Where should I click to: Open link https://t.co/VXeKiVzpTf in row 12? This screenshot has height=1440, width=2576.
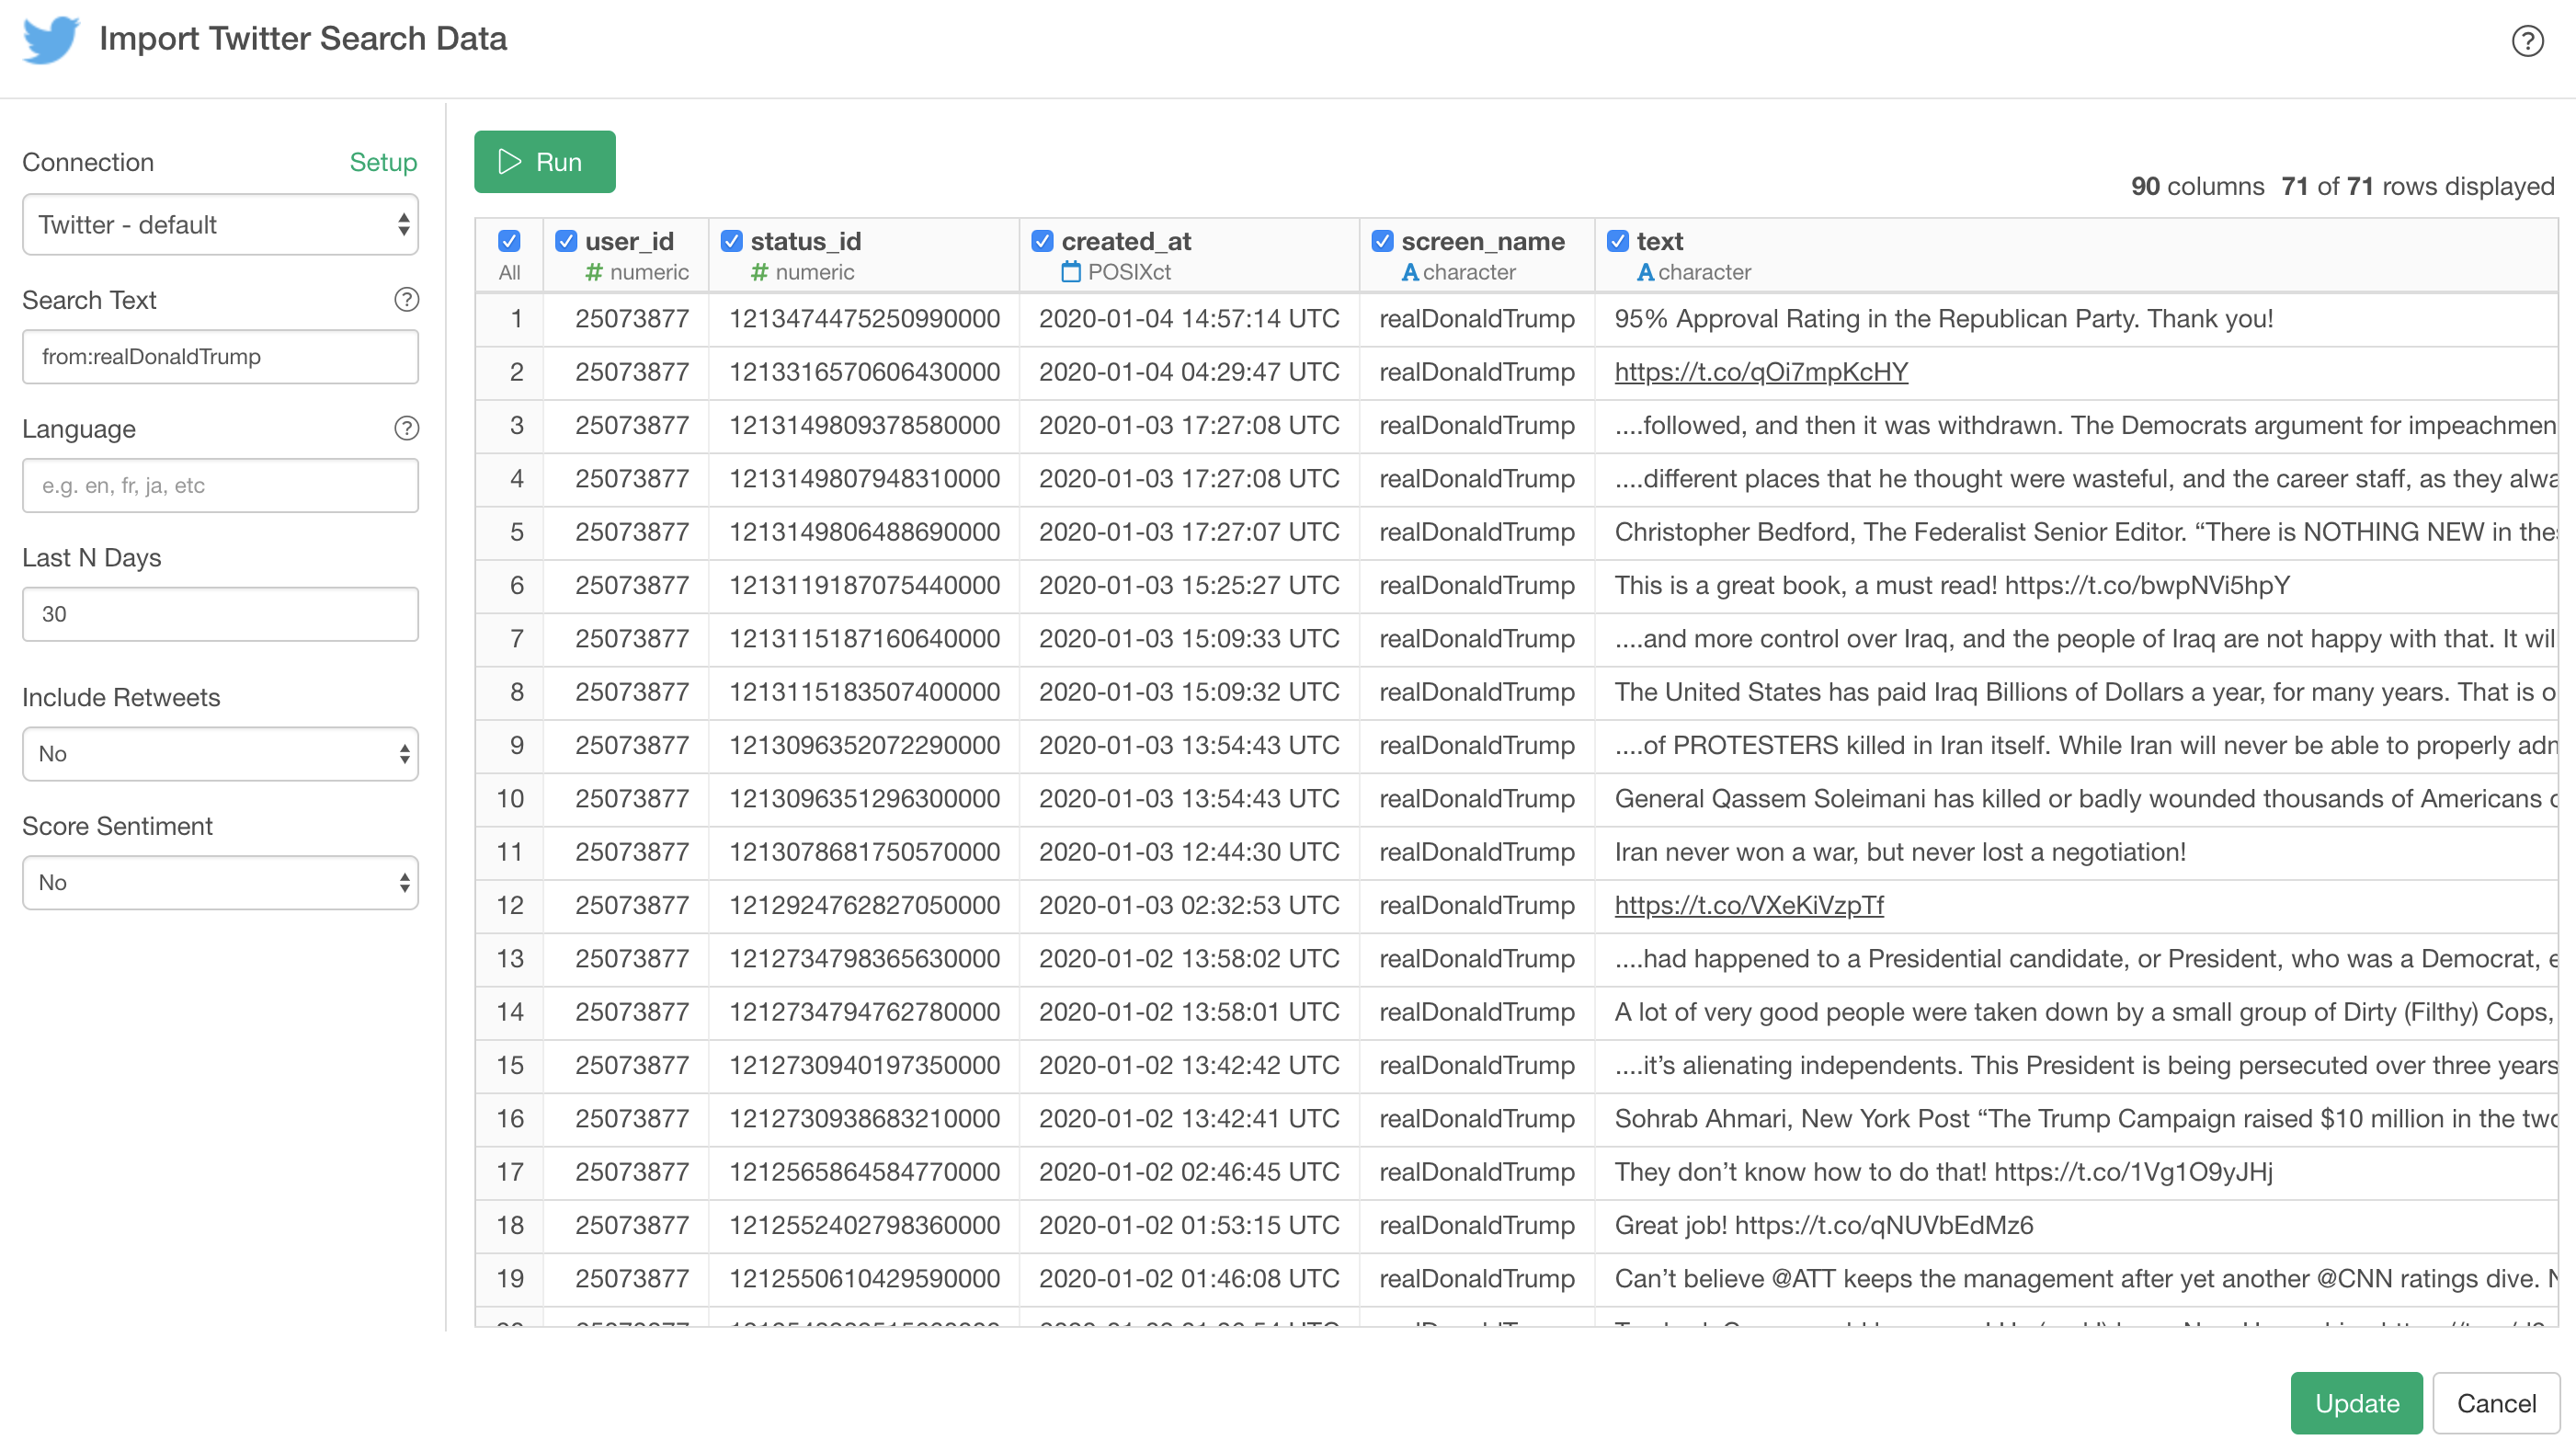(1749, 905)
